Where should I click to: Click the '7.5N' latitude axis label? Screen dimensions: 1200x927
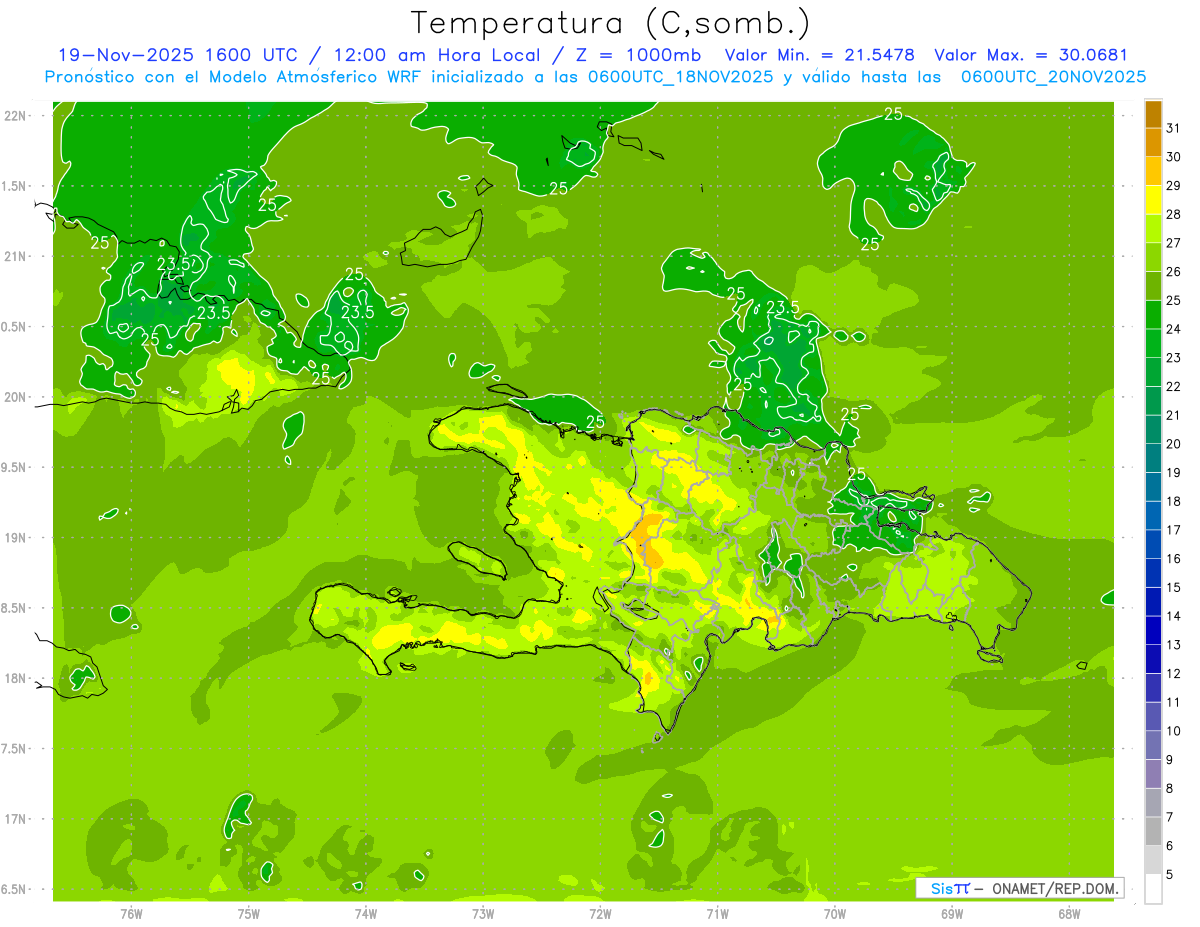(x=15, y=749)
